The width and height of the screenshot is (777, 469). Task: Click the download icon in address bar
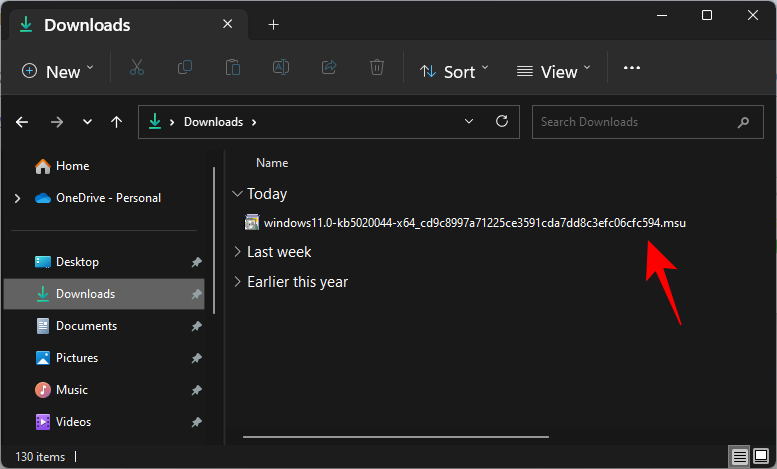coord(155,121)
